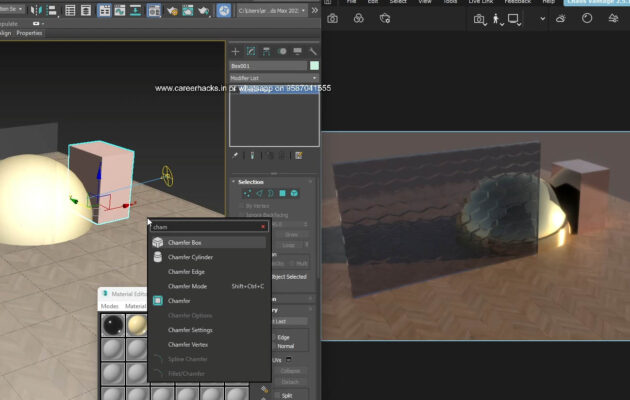The width and height of the screenshot is (630, 400).
Task: Open the Hierarchy panel tab
Action: (267, 51)
